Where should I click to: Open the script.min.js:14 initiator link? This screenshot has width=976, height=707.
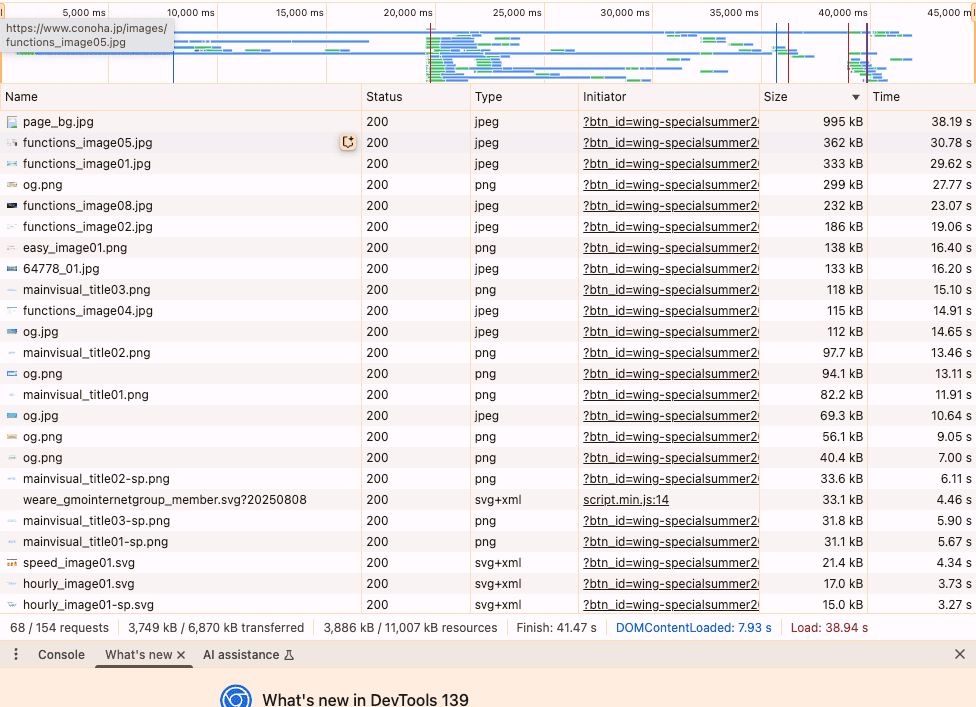coord(626,500)
